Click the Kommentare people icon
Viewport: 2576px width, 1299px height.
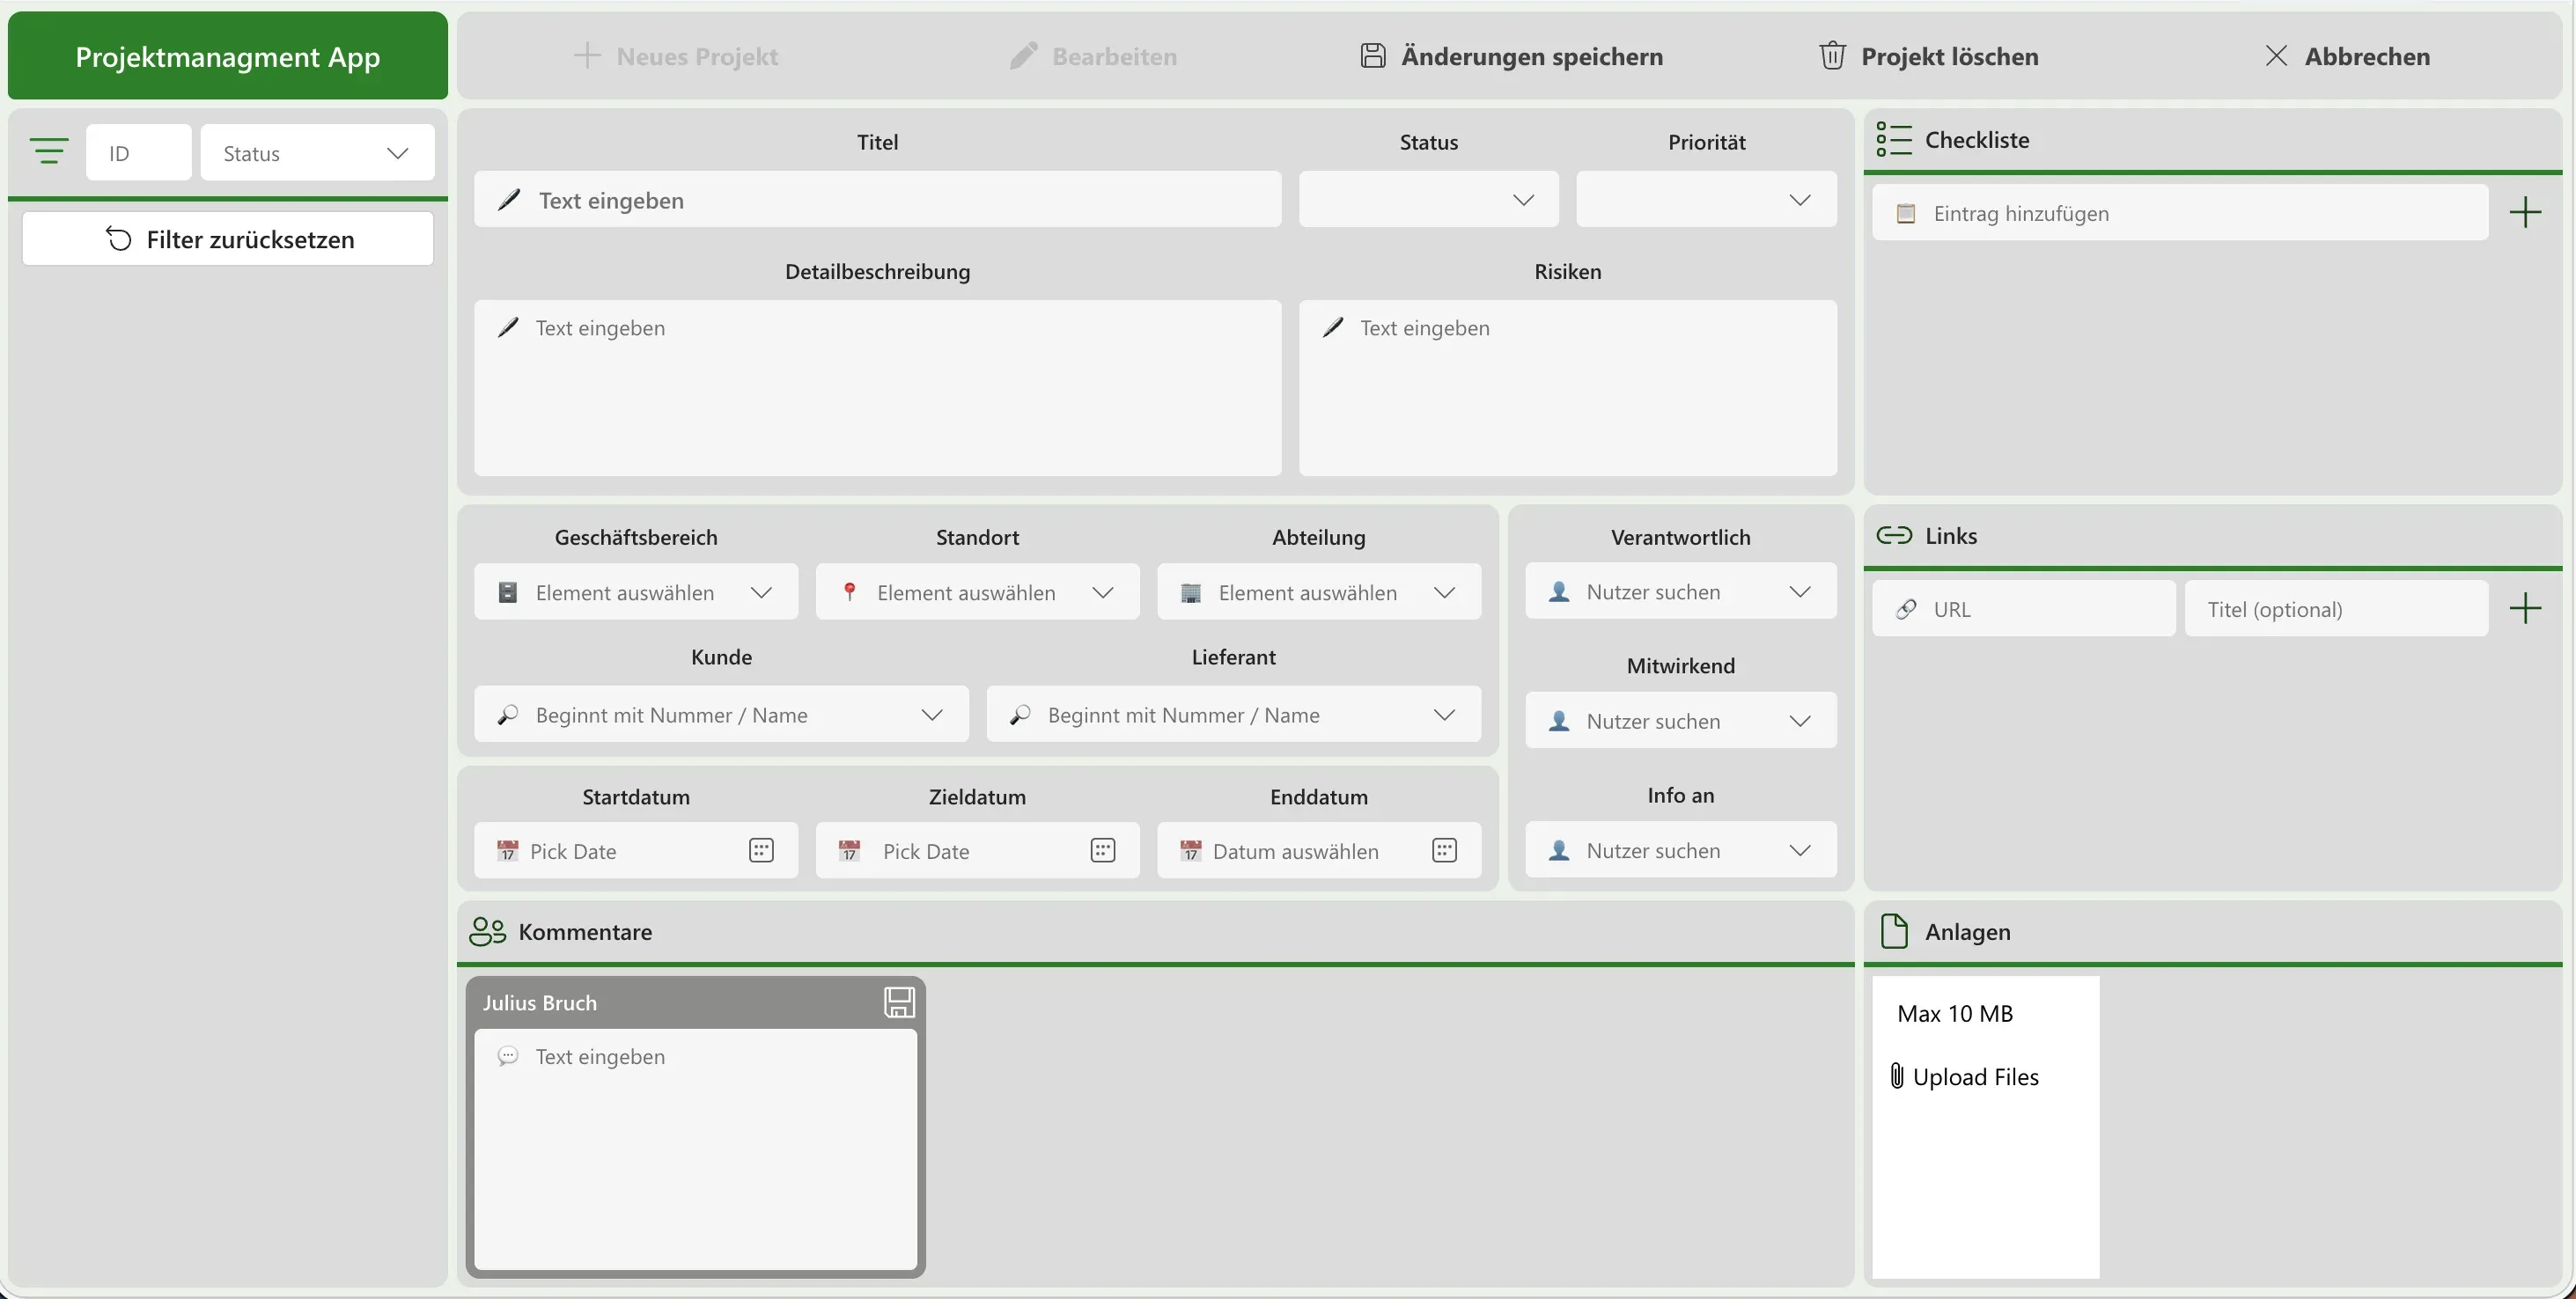click(x=487, y=931)
